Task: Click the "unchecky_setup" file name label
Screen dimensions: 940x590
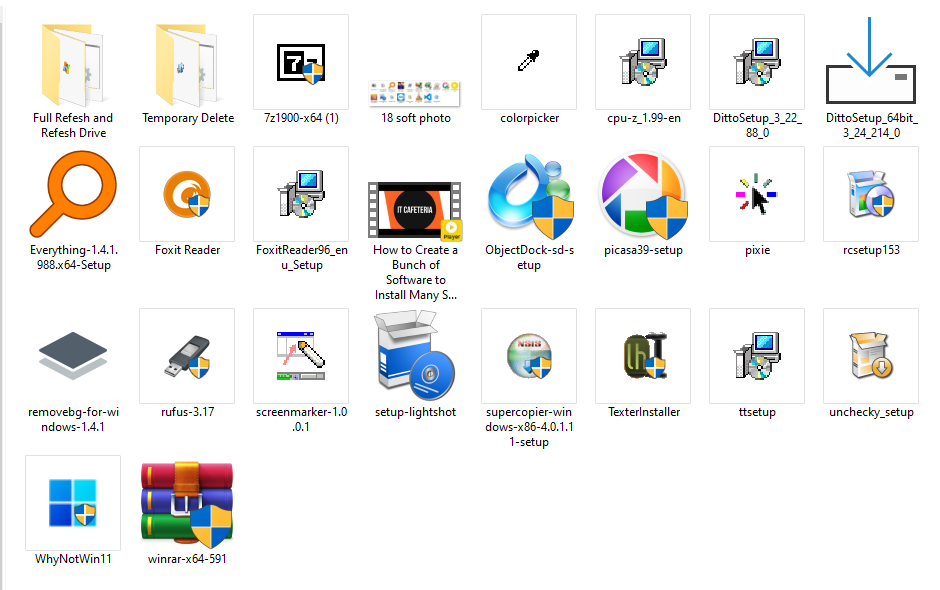Action: (871, 412)
